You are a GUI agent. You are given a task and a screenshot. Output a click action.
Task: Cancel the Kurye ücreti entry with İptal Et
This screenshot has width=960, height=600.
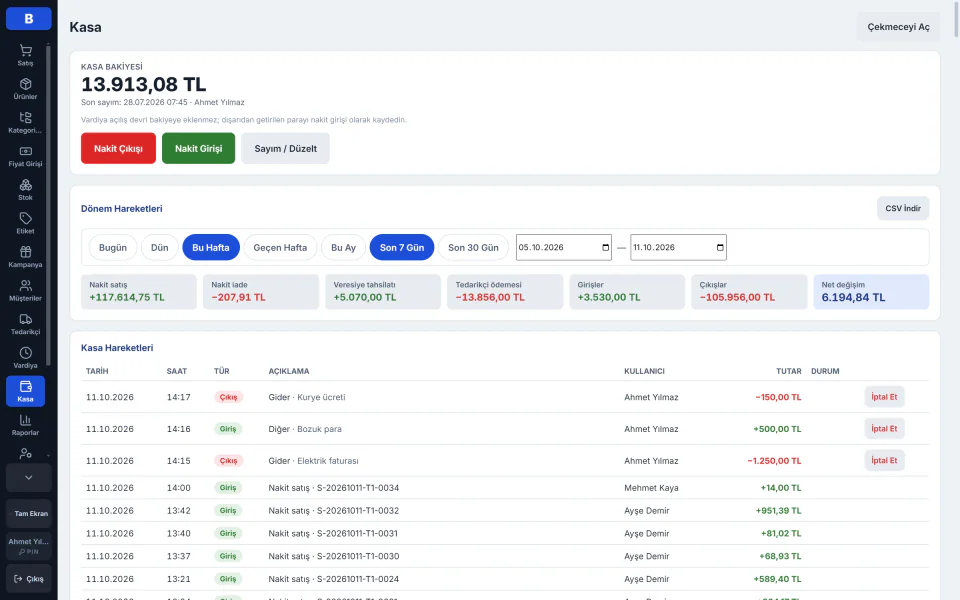pos(884,397)
